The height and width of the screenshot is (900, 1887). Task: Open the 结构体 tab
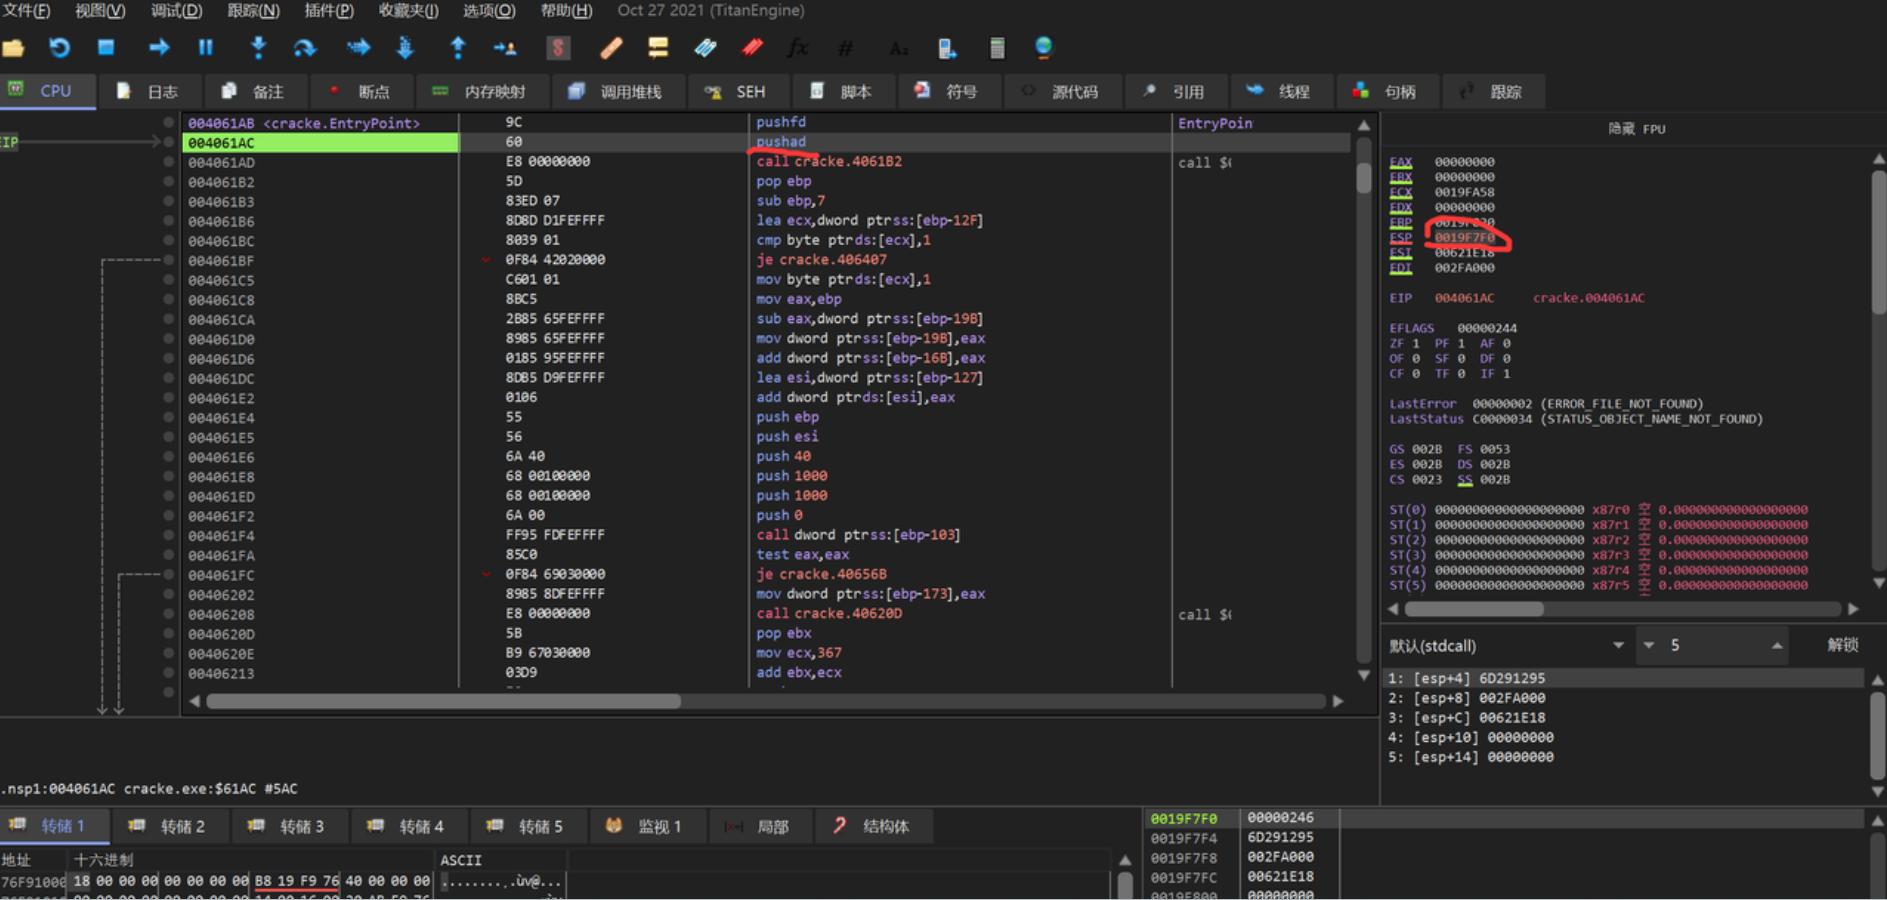point(872,826)
